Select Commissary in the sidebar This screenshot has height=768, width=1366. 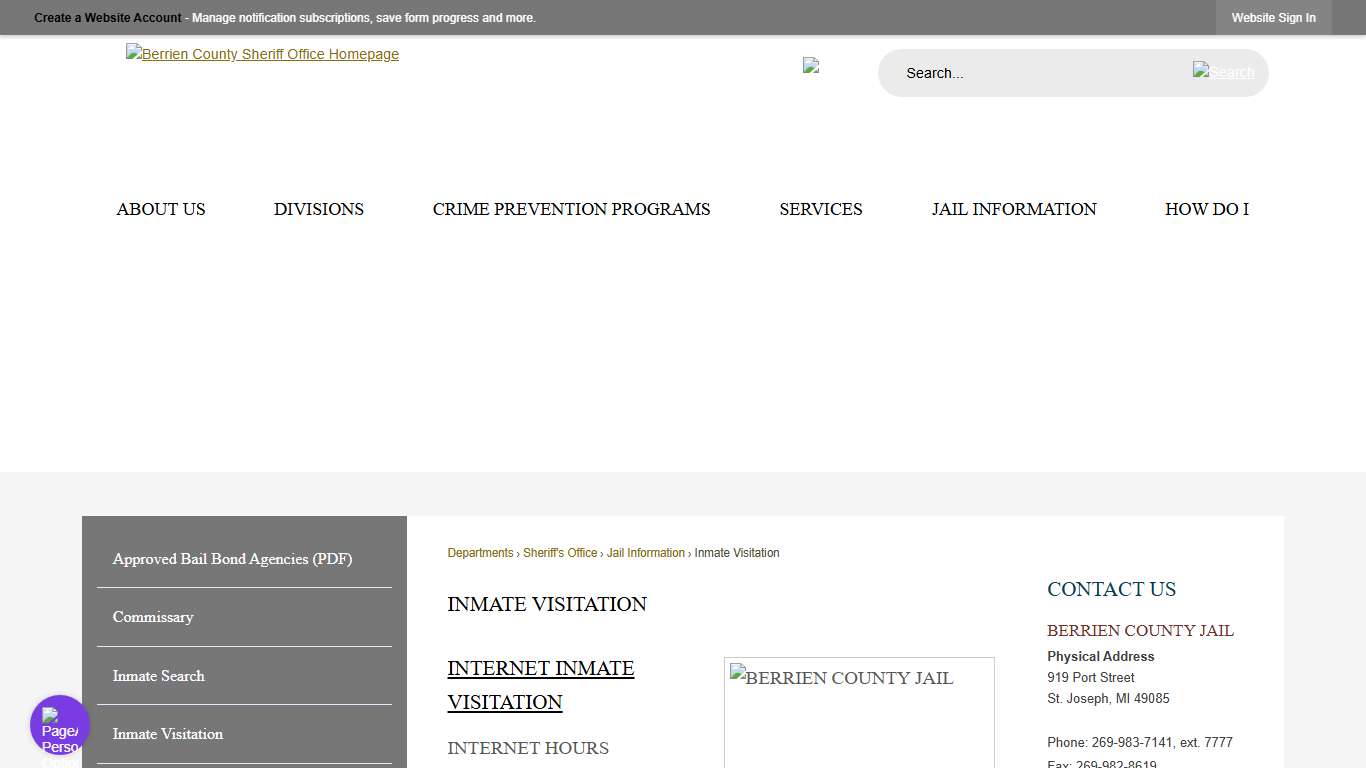coord(153,617)
